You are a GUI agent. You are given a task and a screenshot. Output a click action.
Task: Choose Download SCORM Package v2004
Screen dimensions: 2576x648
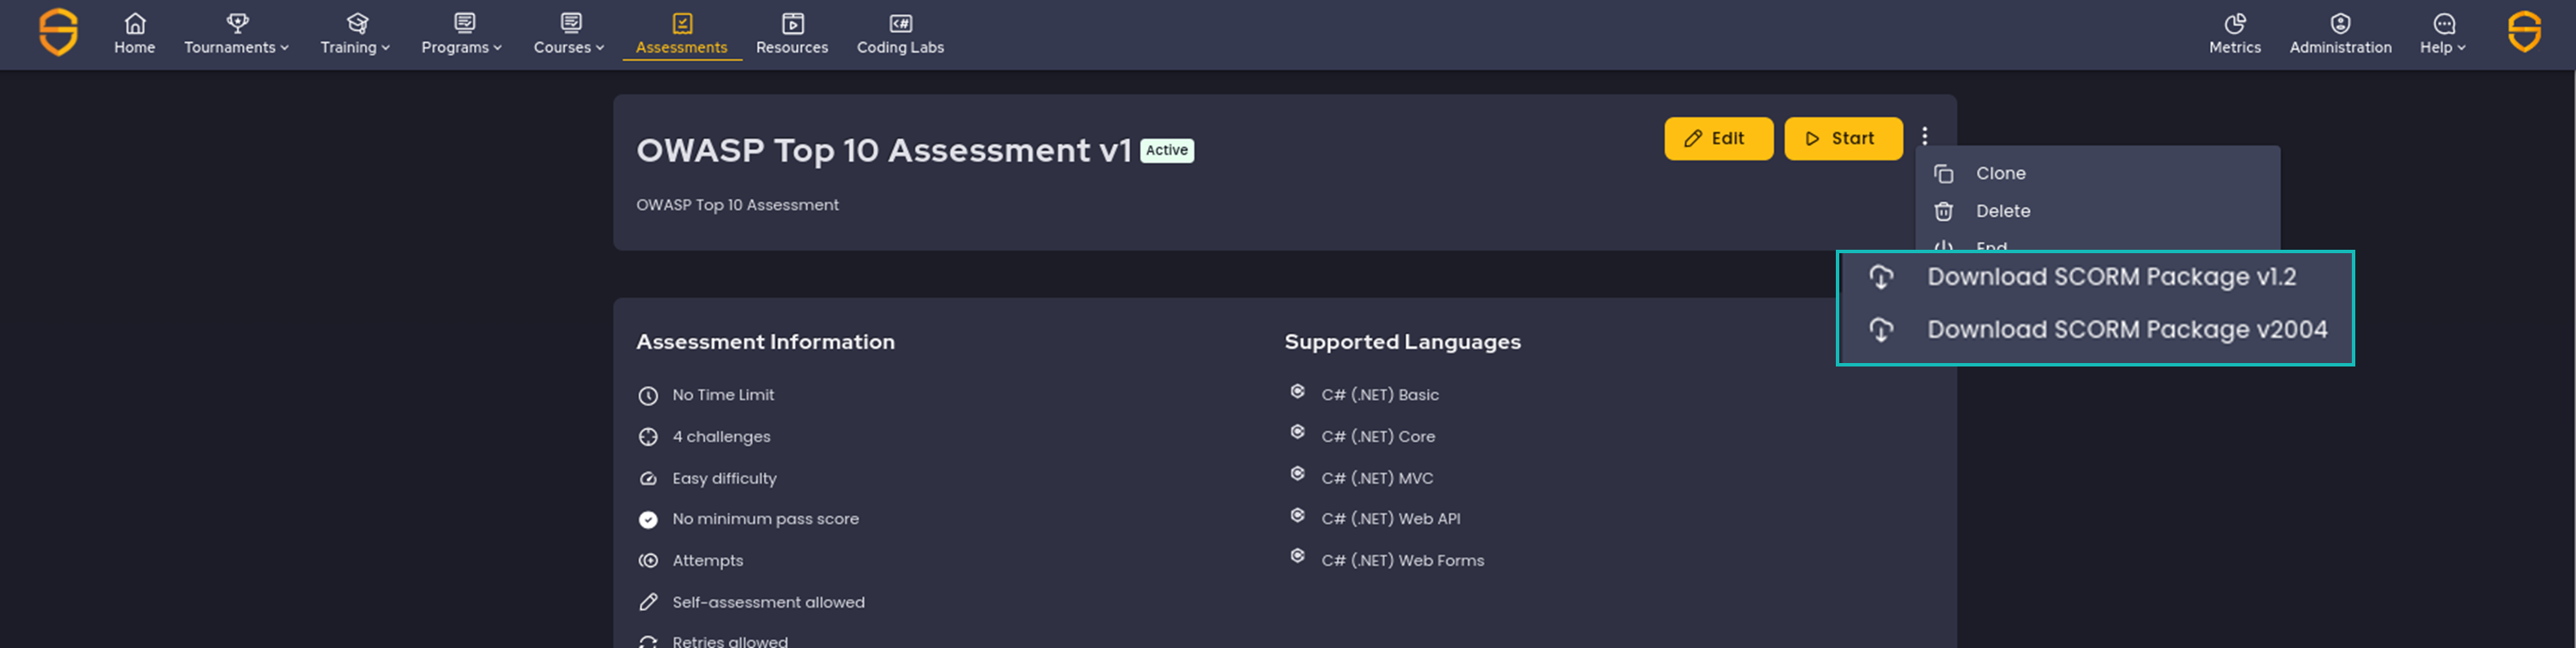click(2127, 329)
